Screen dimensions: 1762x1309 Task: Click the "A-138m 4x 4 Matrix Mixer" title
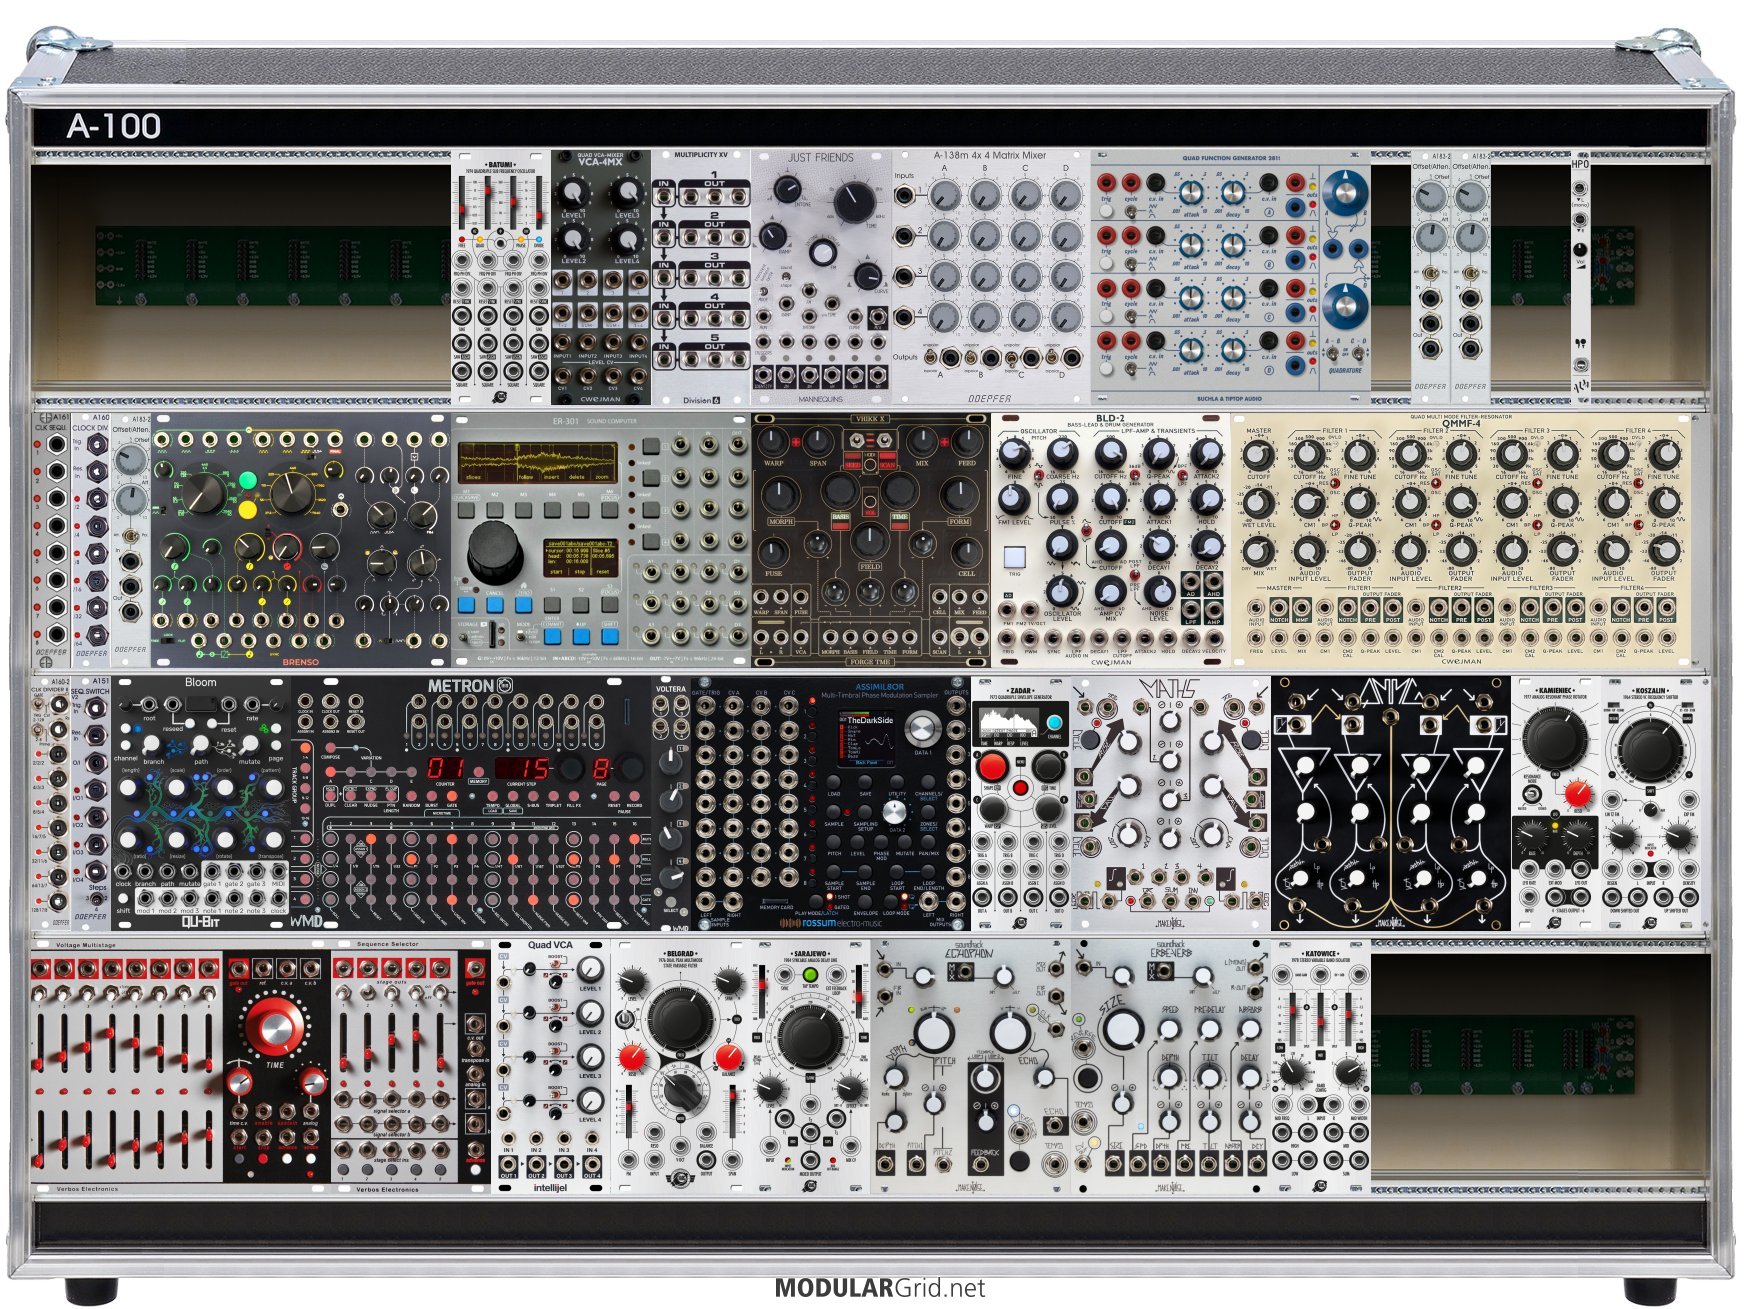click(989, 156)
